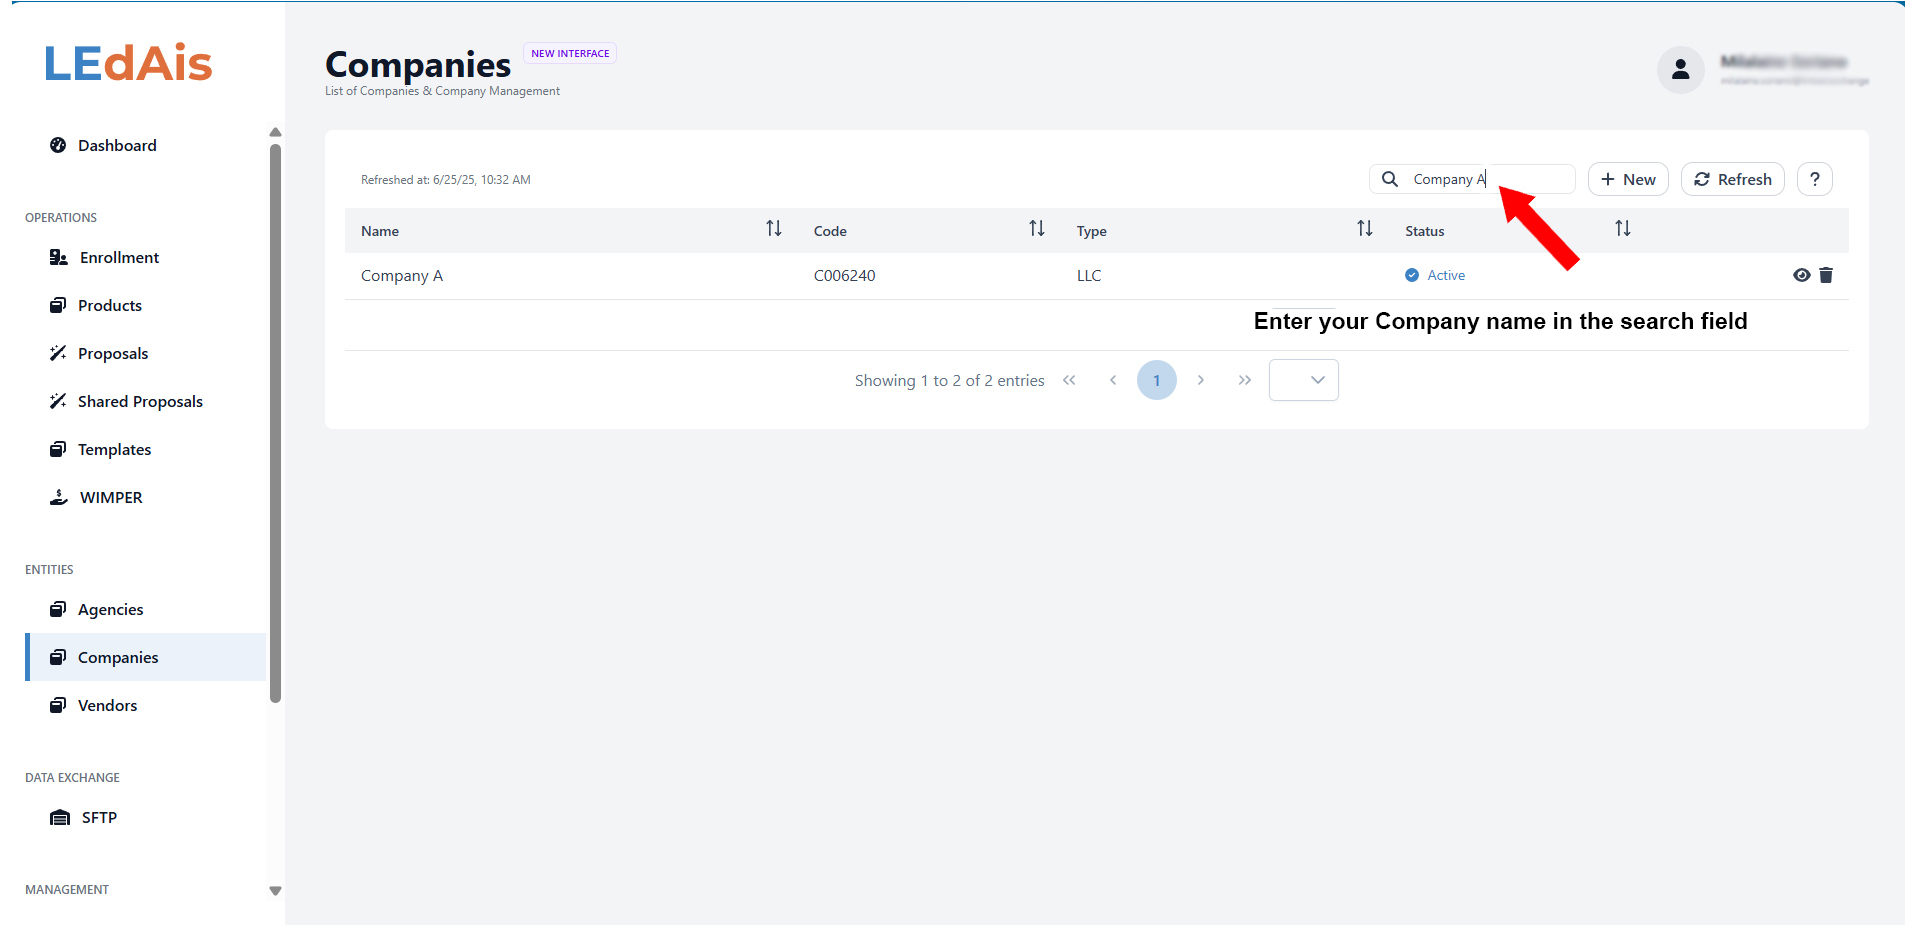Click the WIMPER hand icon
This screenshot has height=927, width=1905.
point(58,497)
